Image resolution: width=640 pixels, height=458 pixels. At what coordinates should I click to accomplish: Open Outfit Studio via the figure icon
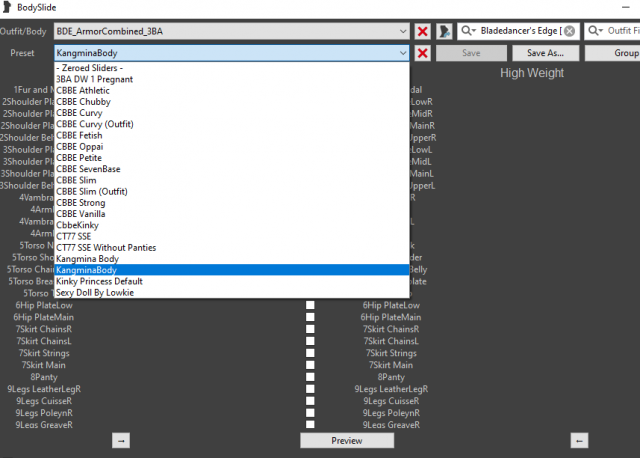click(x=444, y=31)
